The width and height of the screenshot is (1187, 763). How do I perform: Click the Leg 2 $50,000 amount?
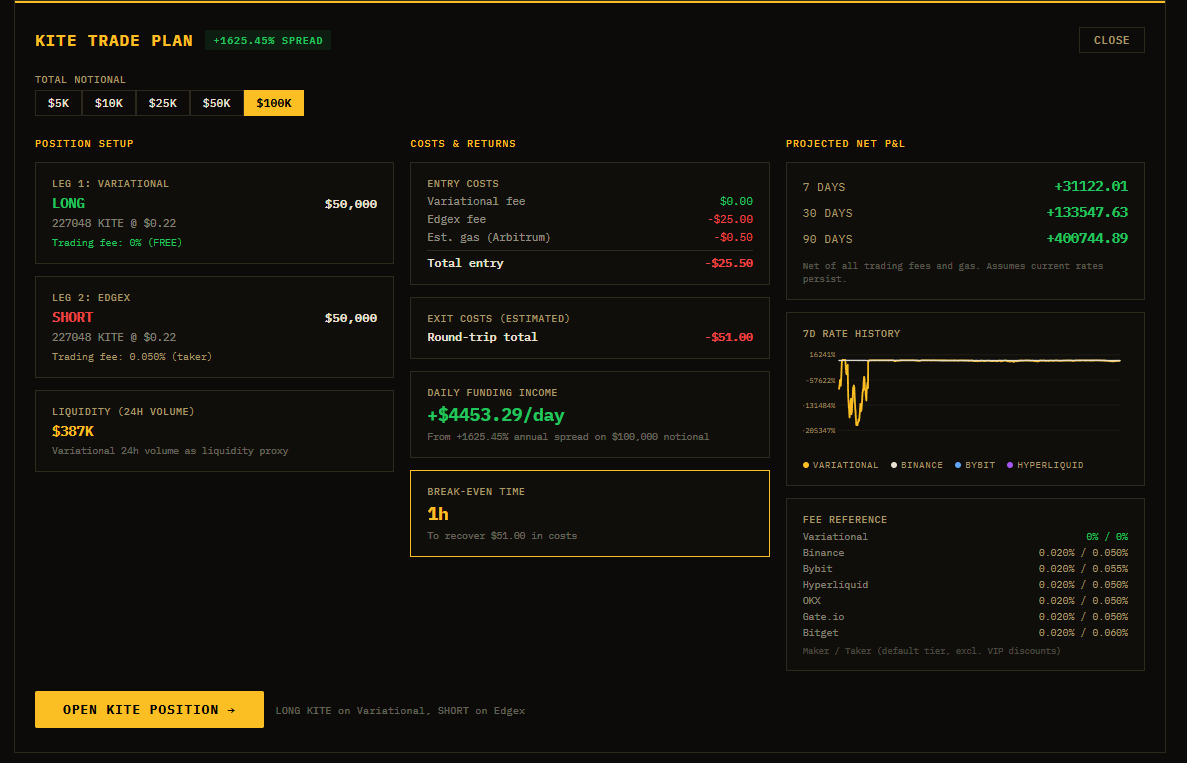pyautogui.click(x=351, y=318)
